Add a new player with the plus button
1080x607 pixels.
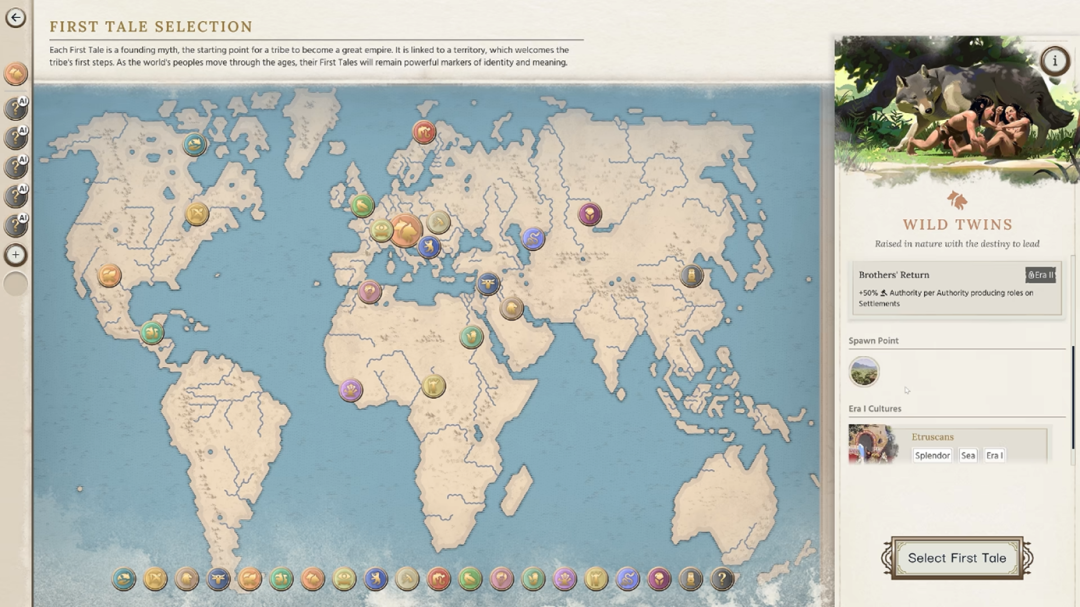16,255
